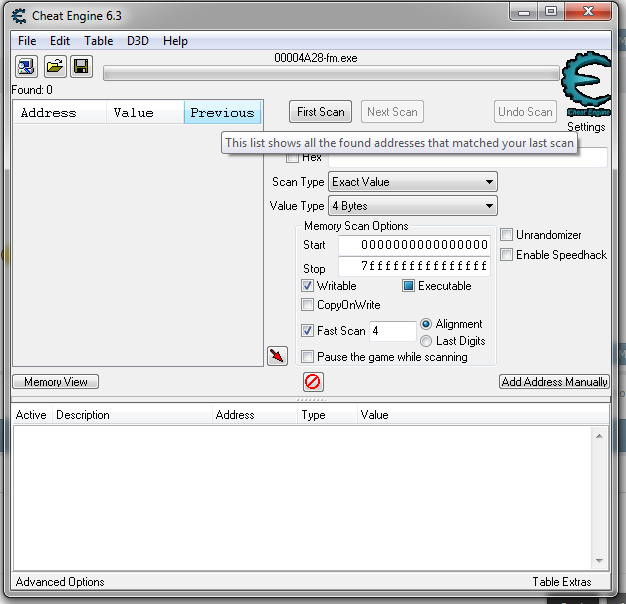Viewport: 626px width, 604px height.
Task: Uncheck the Writable checkbox
Action: tap(307, 286)
